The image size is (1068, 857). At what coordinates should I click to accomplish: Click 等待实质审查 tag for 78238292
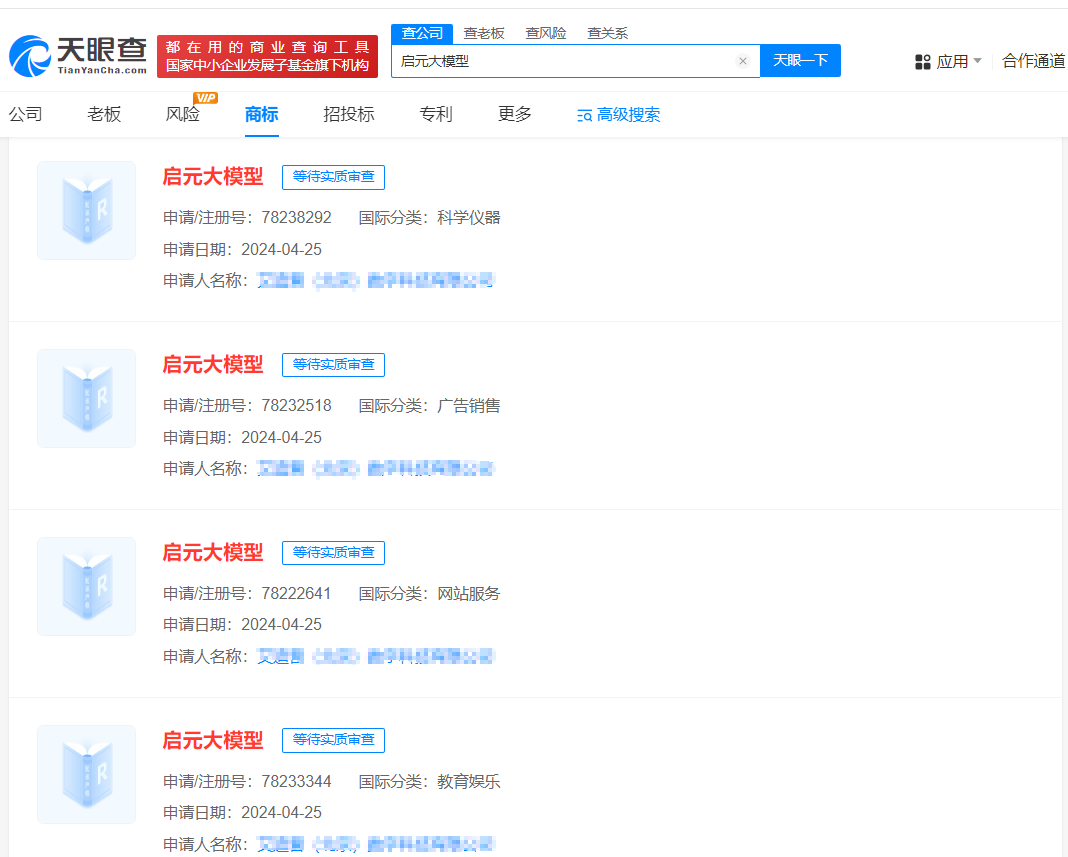pos(334,177)
